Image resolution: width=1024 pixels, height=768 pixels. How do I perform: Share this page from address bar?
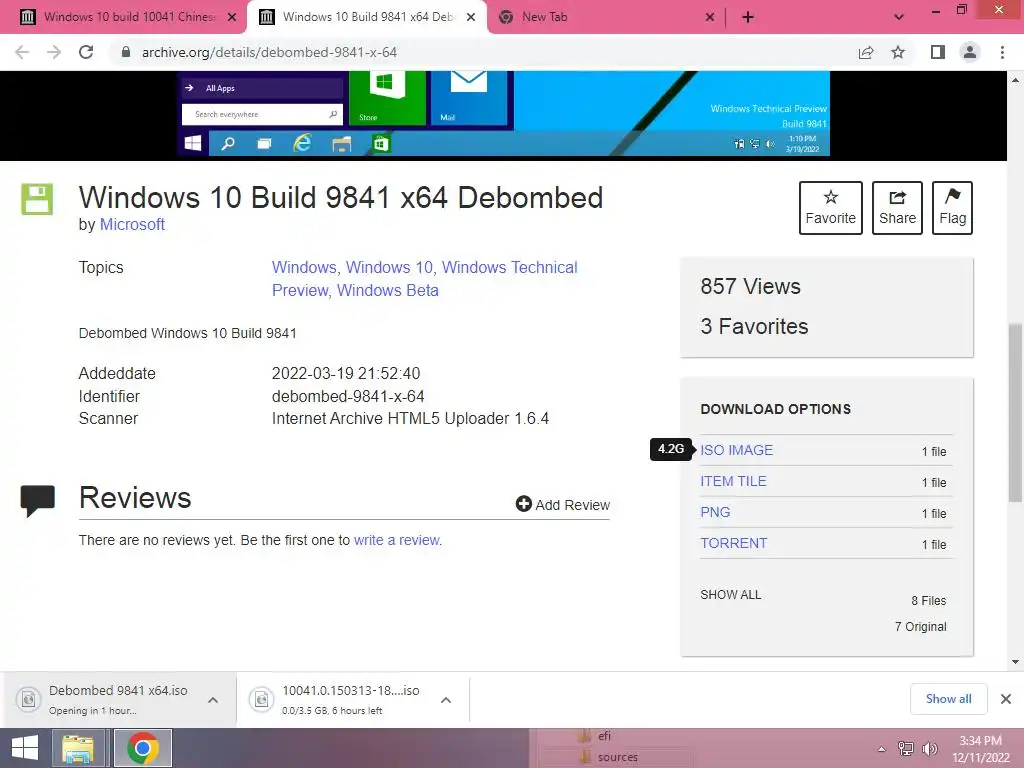[x=866, y=52]
